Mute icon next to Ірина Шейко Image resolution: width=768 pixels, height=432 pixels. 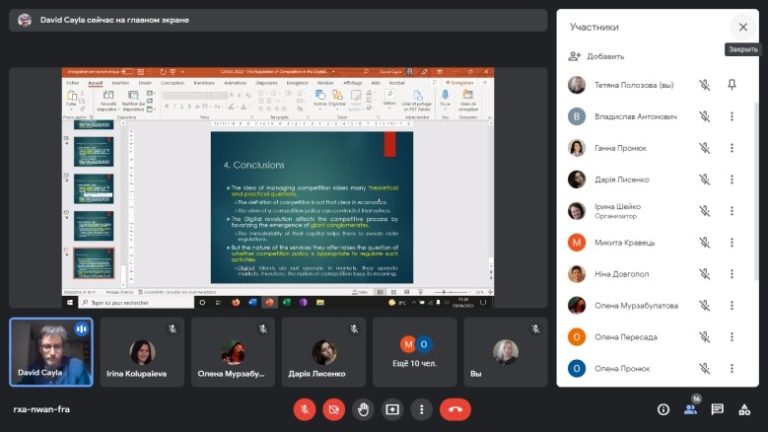(704, 211)
